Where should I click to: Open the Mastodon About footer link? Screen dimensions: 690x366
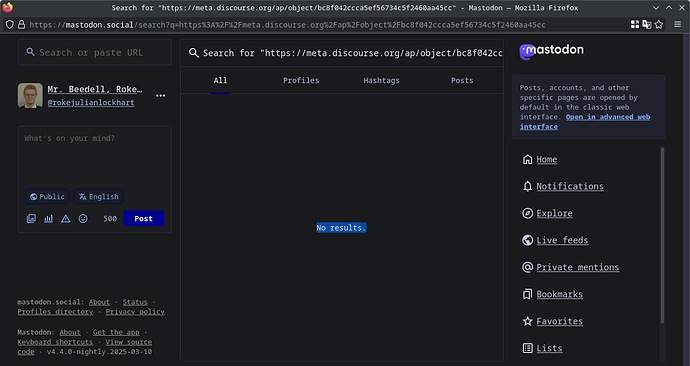(x=70, y=333)
